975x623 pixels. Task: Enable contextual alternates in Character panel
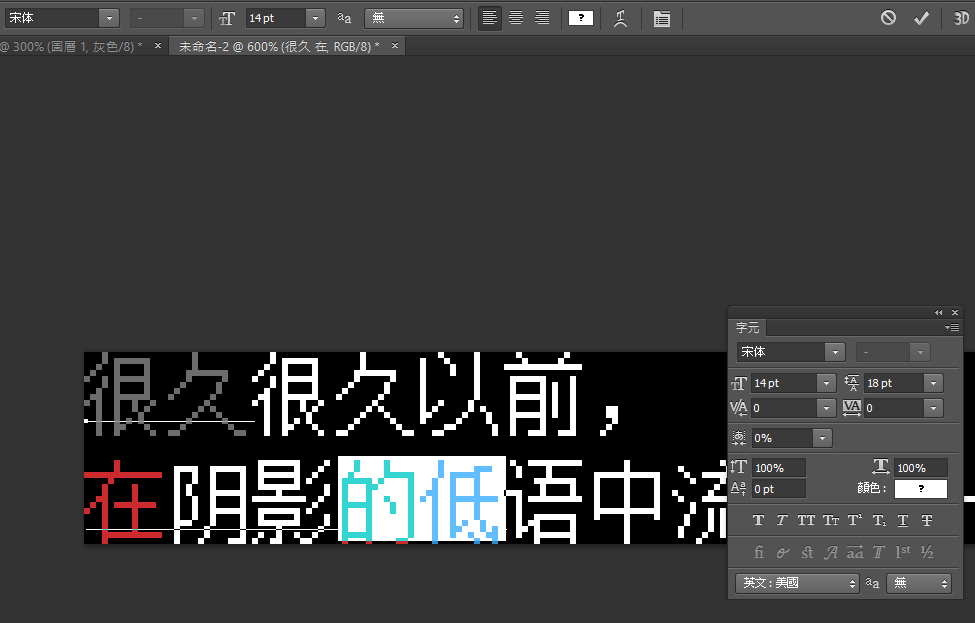click(783, 552)
